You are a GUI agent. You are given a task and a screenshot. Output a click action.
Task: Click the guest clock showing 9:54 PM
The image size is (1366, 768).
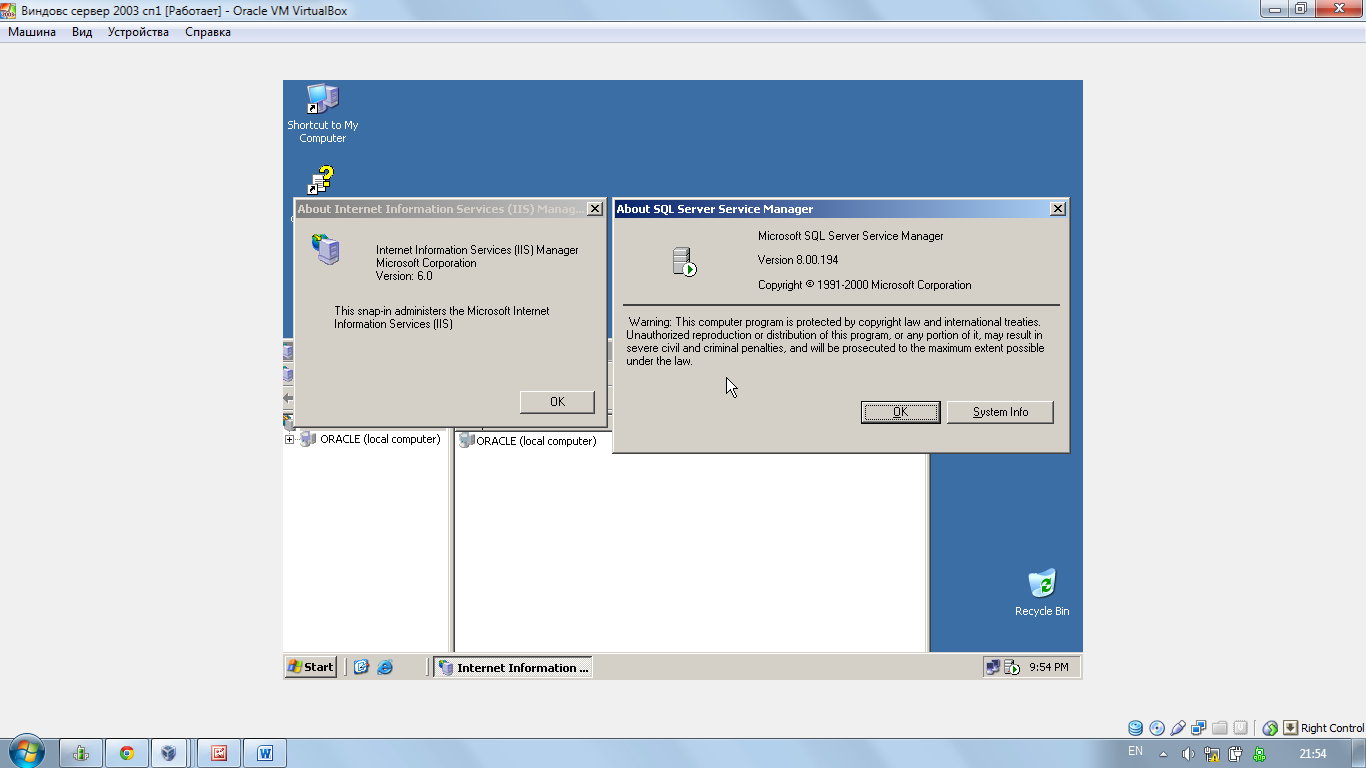point(1049,667)
